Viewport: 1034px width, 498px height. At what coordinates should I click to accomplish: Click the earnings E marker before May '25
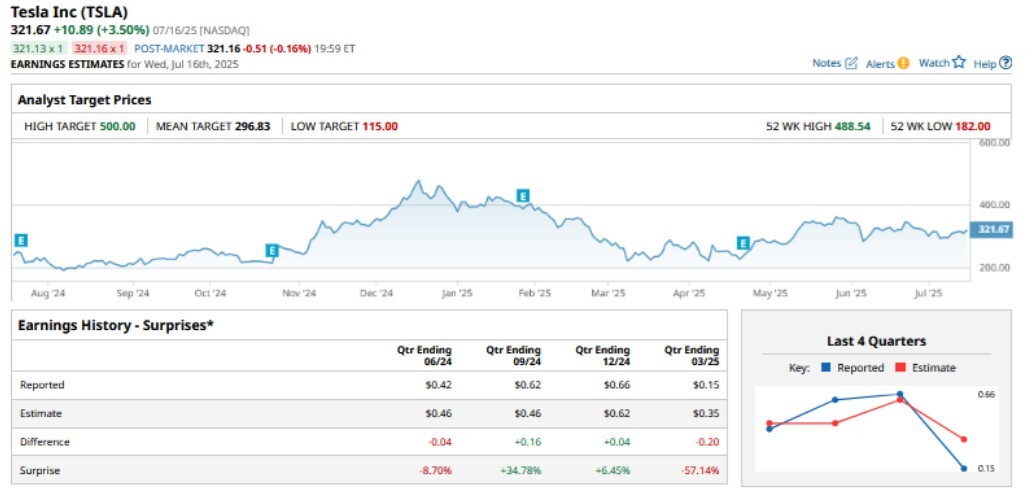(x=744, y=243)
